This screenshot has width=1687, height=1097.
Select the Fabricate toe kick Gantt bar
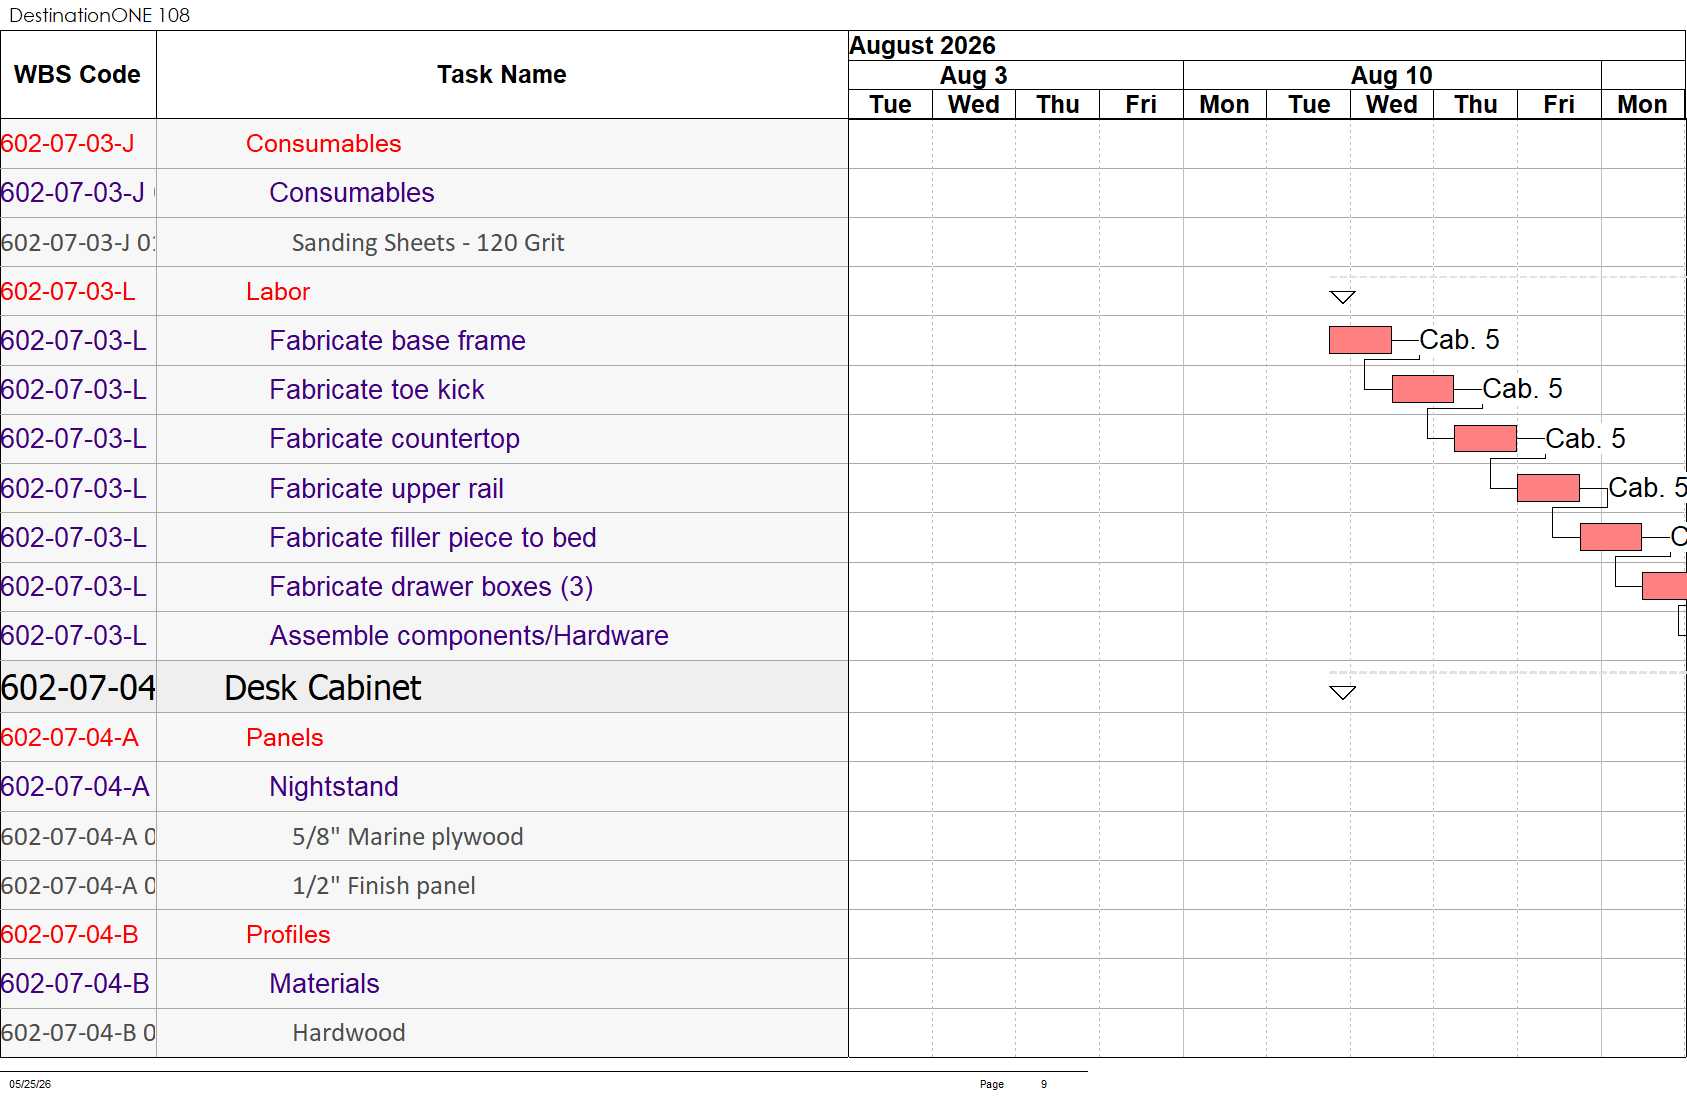click(x=1422, y=389)
